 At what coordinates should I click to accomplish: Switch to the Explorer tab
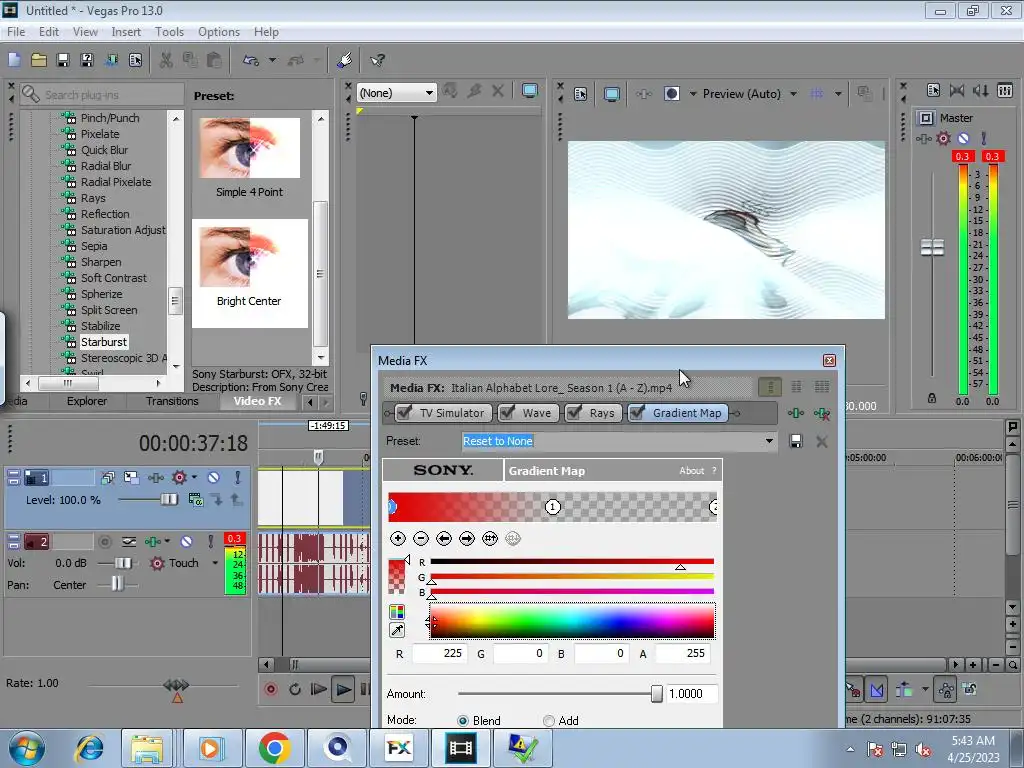tap(86, 401)
